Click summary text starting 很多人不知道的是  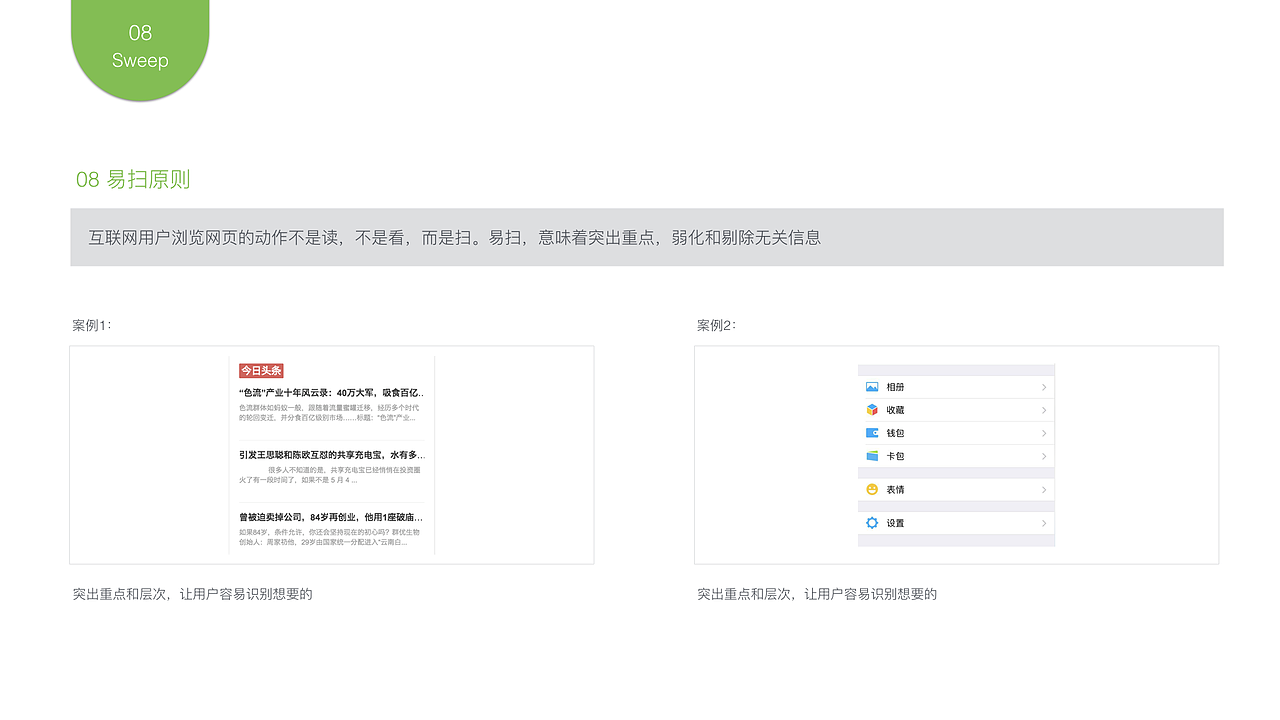(x=330, y=474)
